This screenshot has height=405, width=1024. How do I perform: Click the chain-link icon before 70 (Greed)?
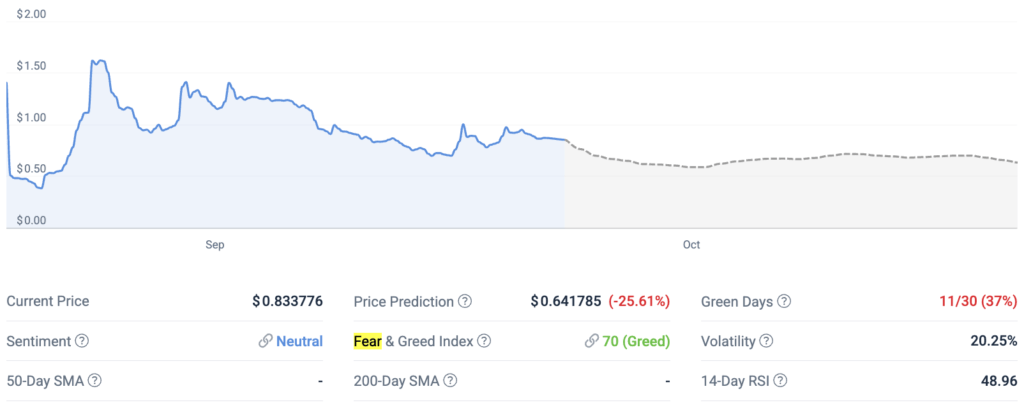[x=591, y=341]
